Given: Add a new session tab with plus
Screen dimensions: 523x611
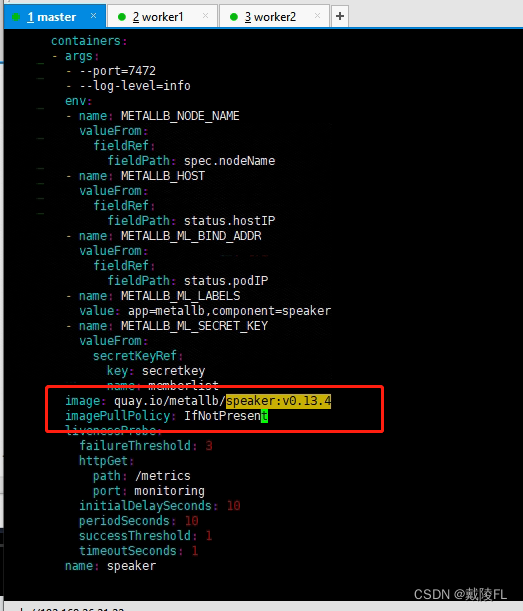Looking at the screenshot, I should click(340, 16).
